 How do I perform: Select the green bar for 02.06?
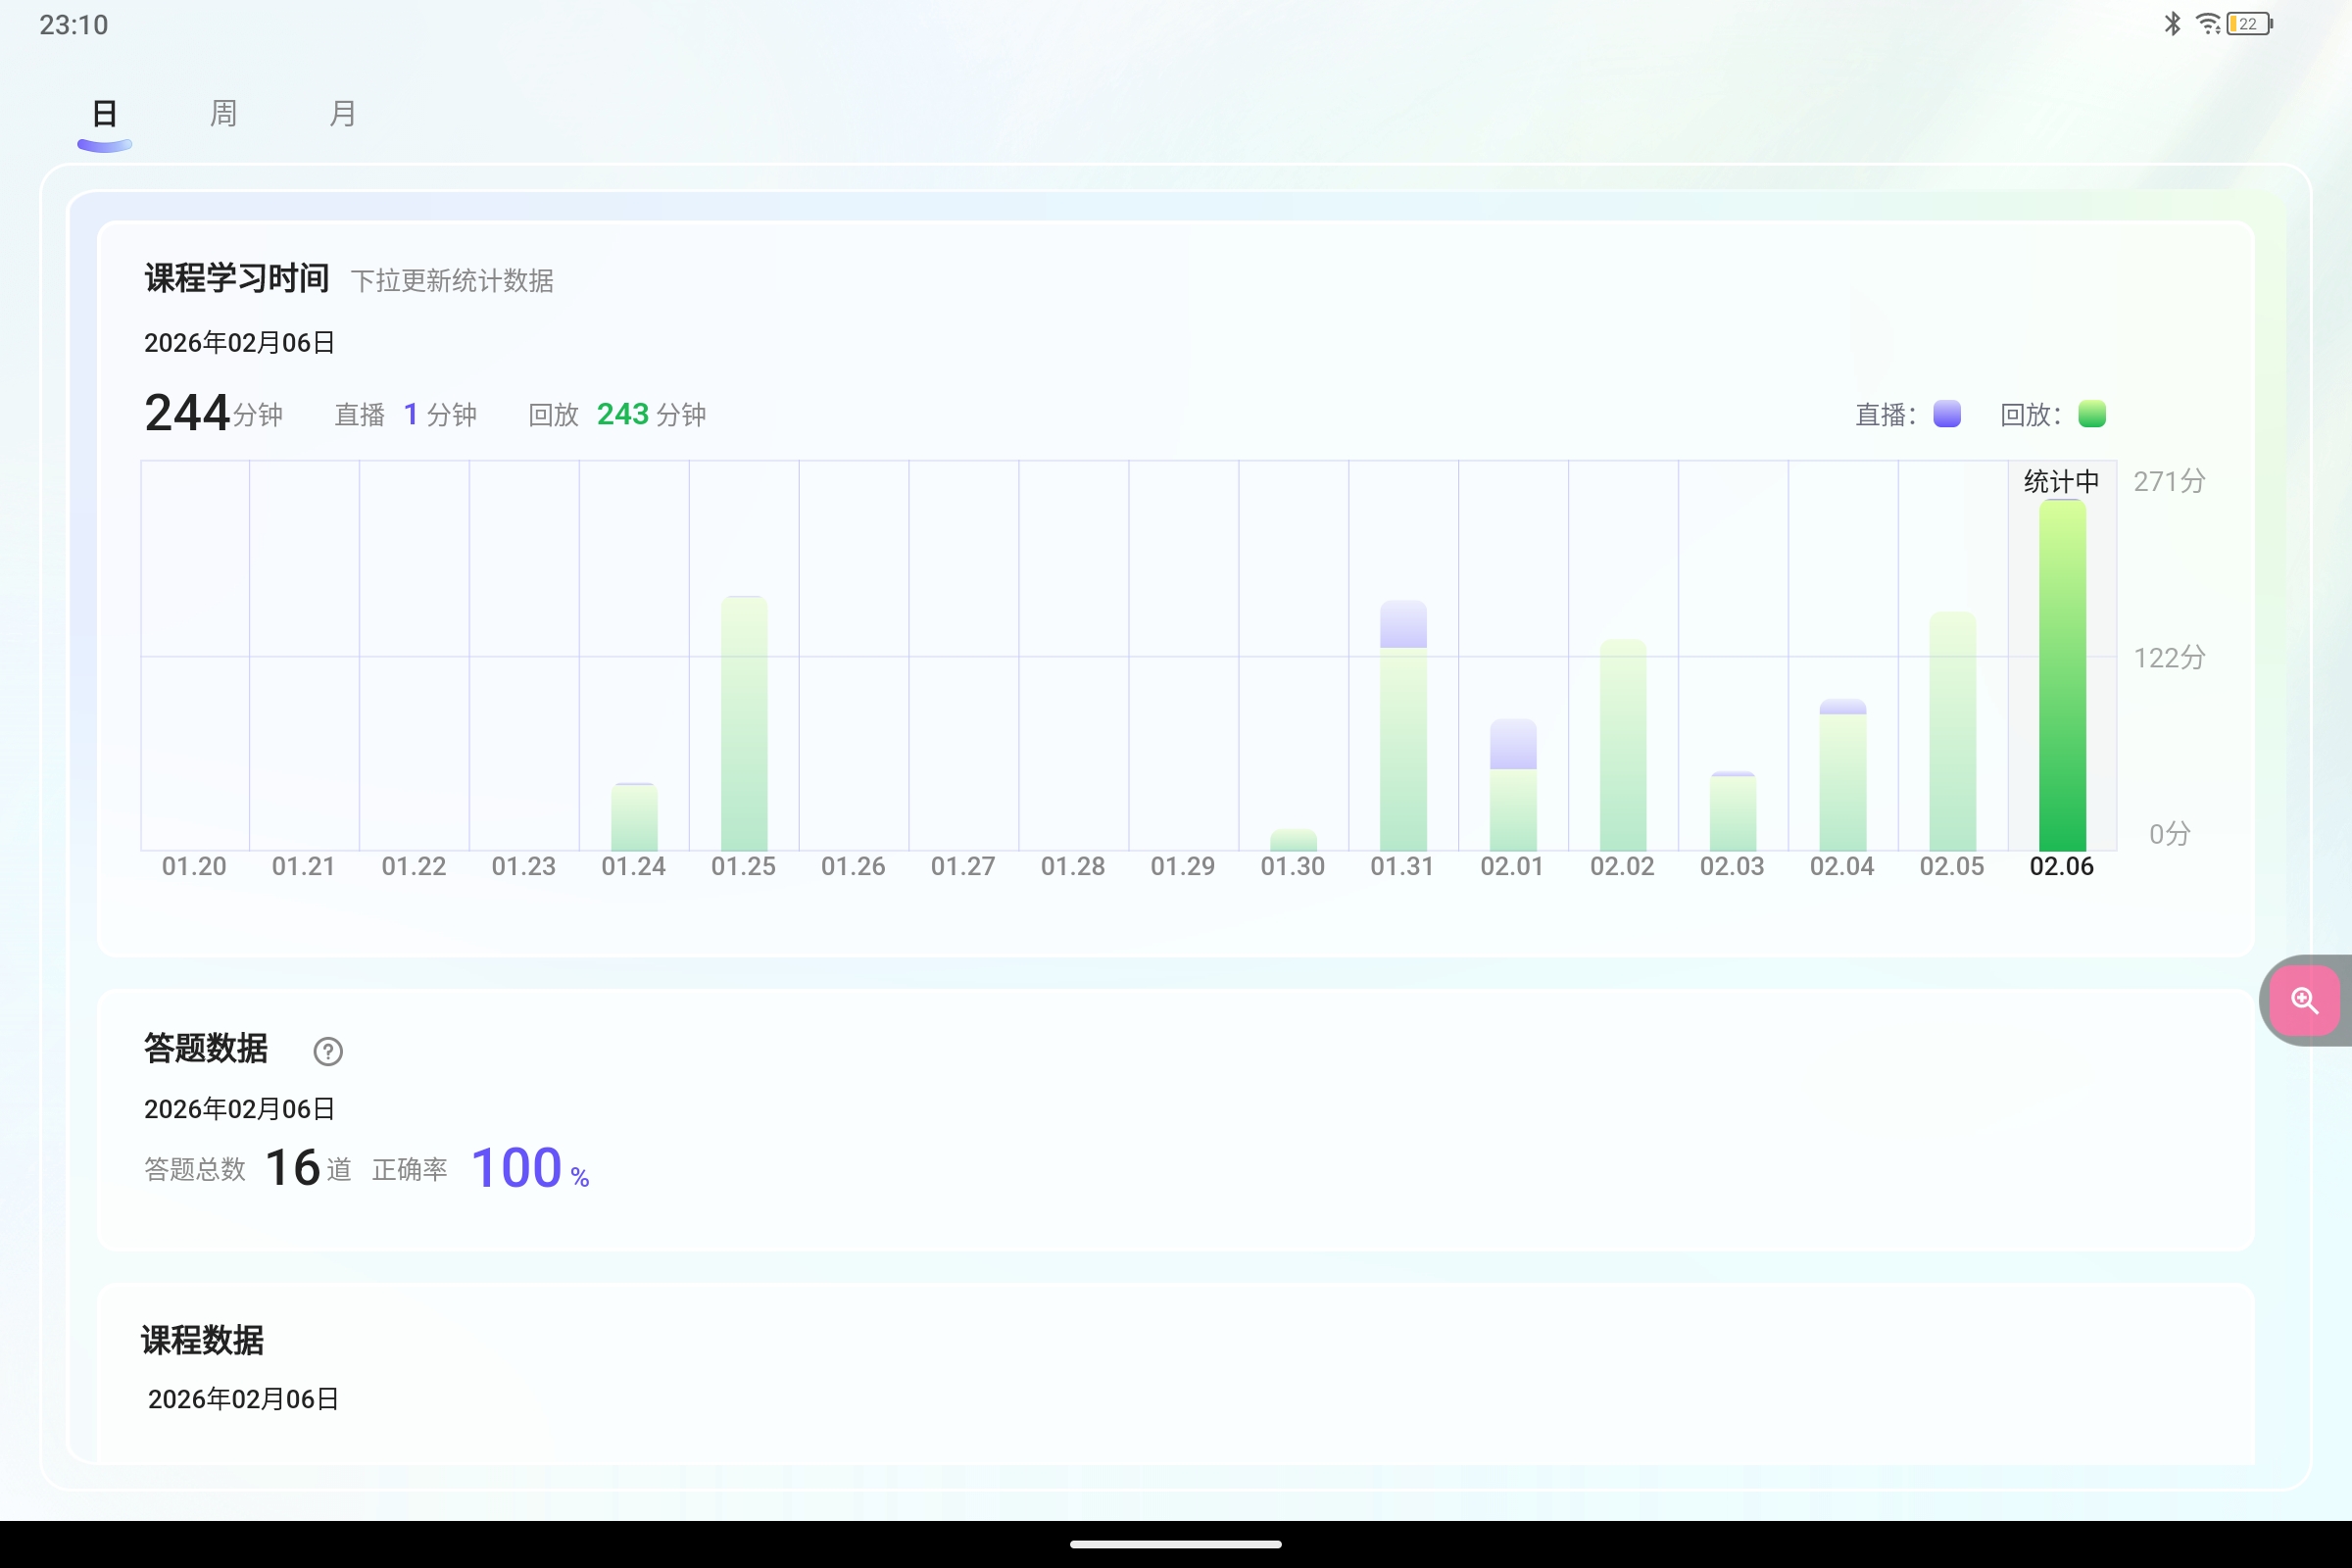2061,670
